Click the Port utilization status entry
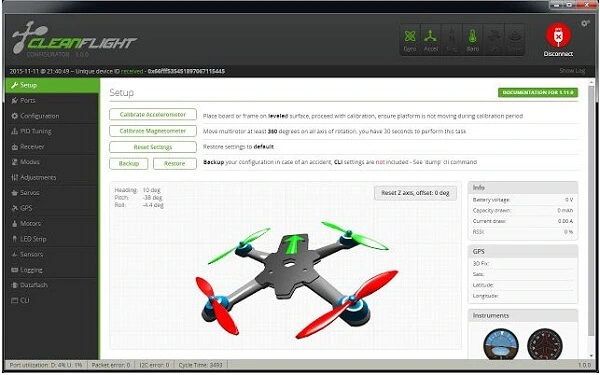This screenshot has width=600, height=375. [46, 365]
